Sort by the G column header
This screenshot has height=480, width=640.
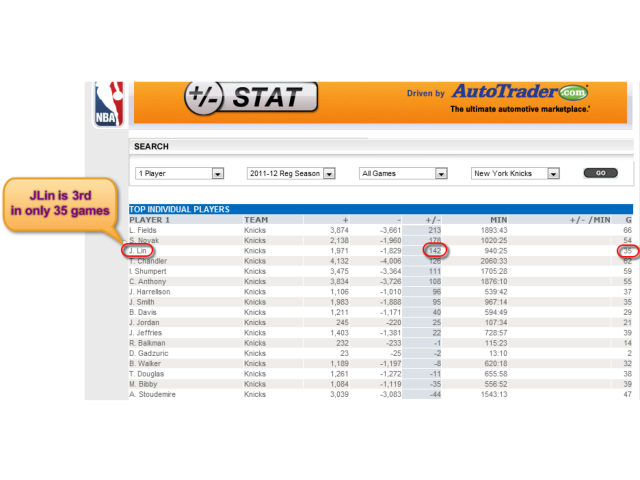[x=628, y=220]
